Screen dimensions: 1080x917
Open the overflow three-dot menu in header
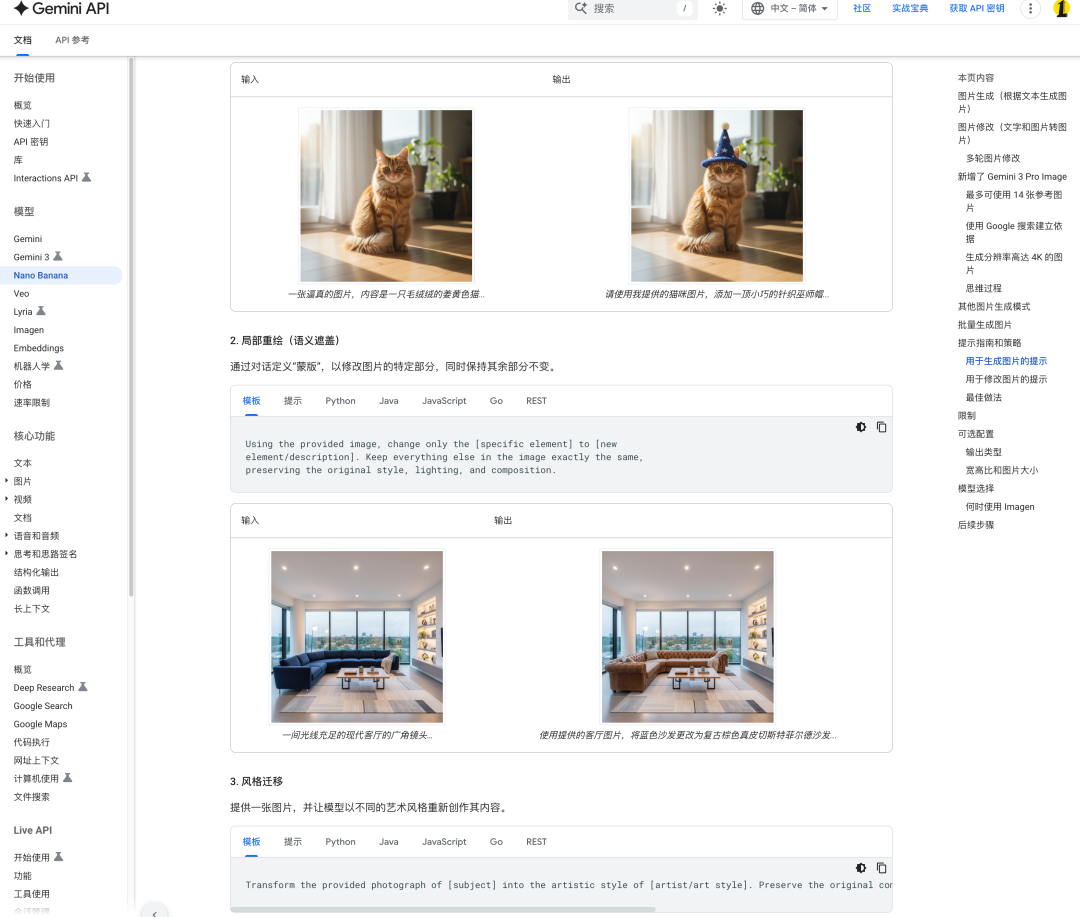click(1030, 9)
